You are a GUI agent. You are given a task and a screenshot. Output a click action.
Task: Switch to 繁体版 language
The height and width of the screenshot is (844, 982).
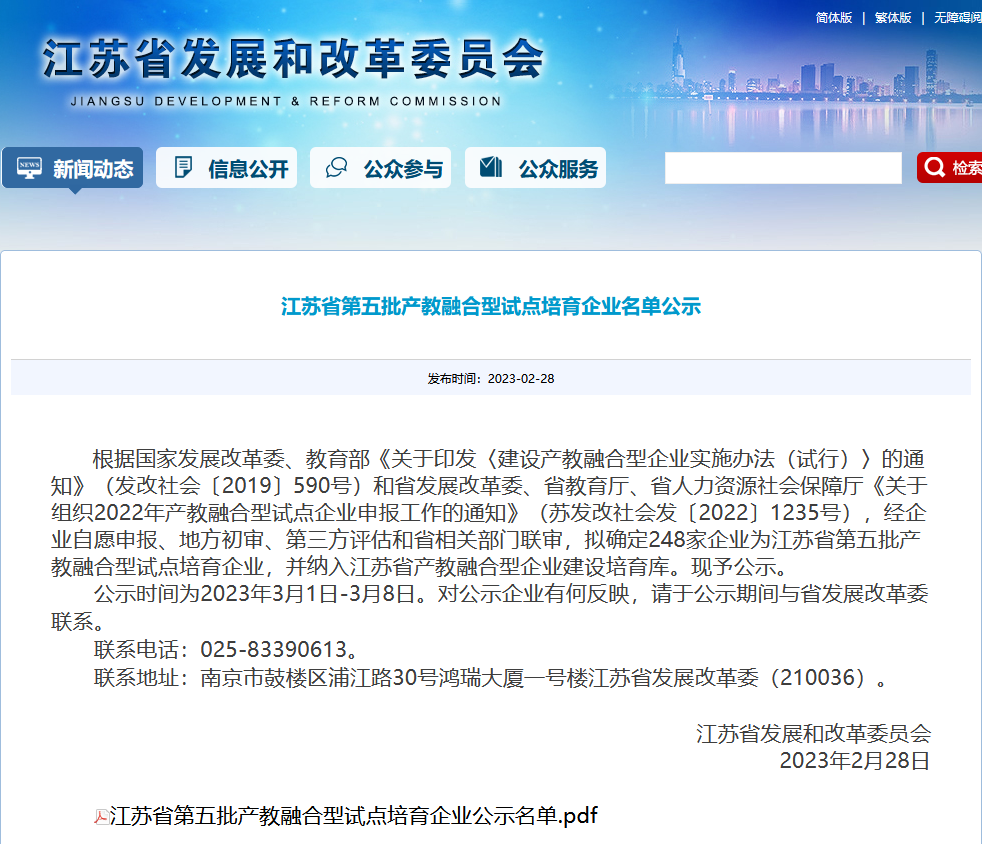click(x=893, y=18)
